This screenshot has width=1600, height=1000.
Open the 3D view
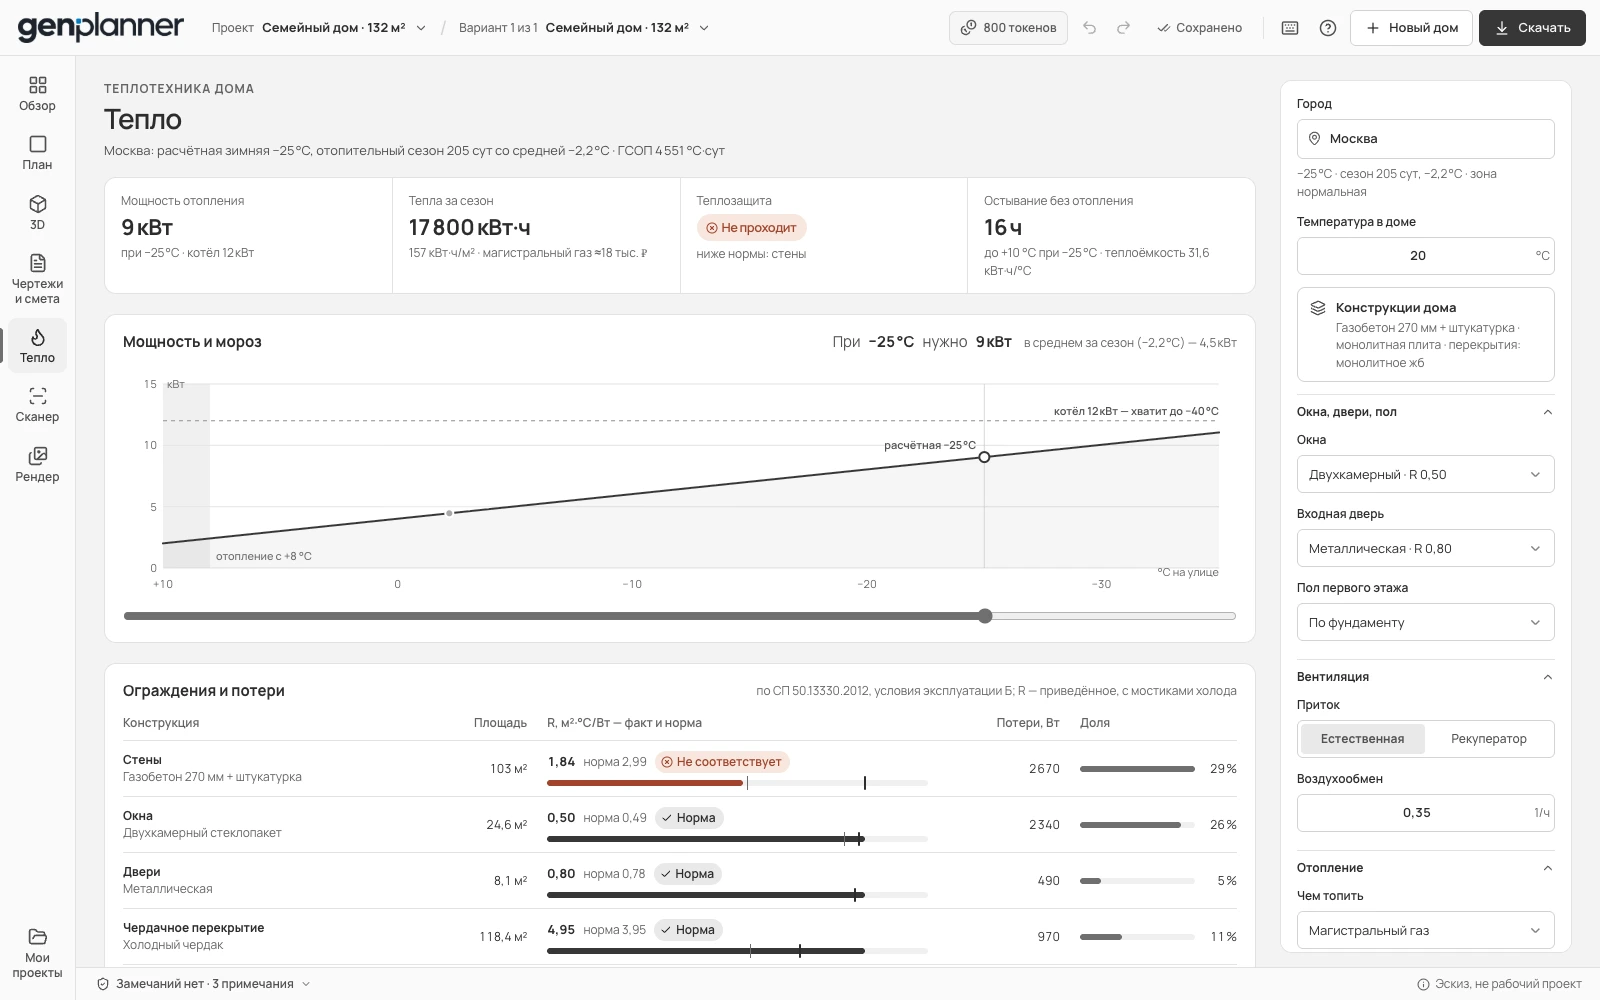pyautogui.click(x=37, y=212)
